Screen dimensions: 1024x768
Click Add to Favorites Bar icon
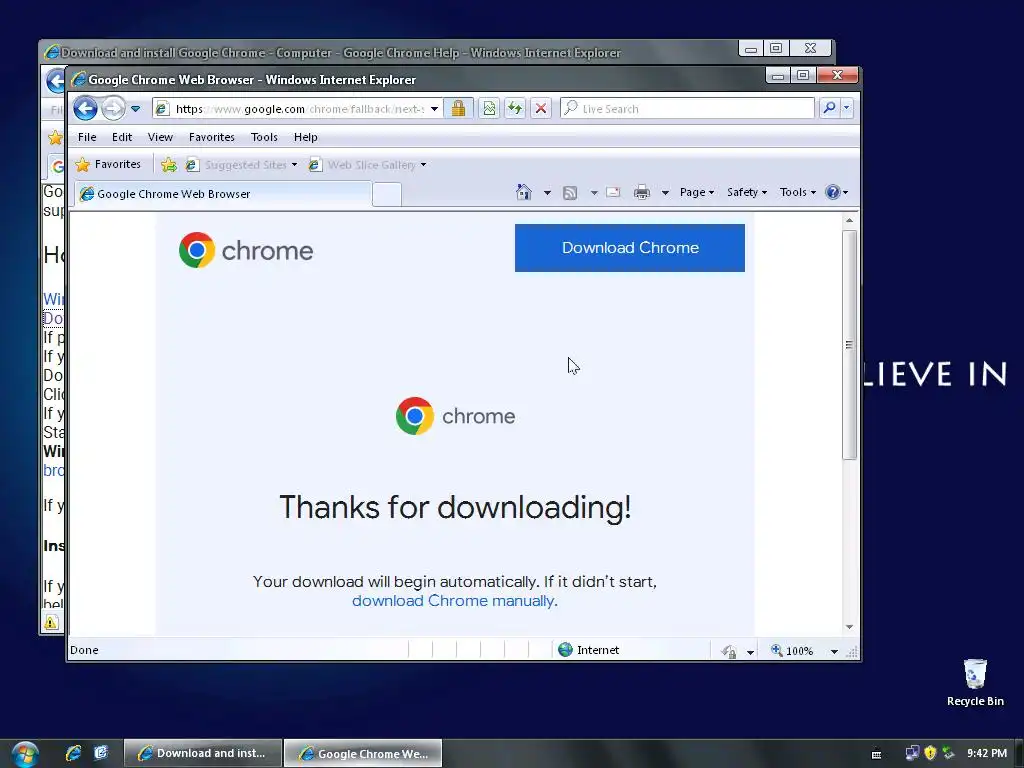pyautogui.click(x=168, y=165)
